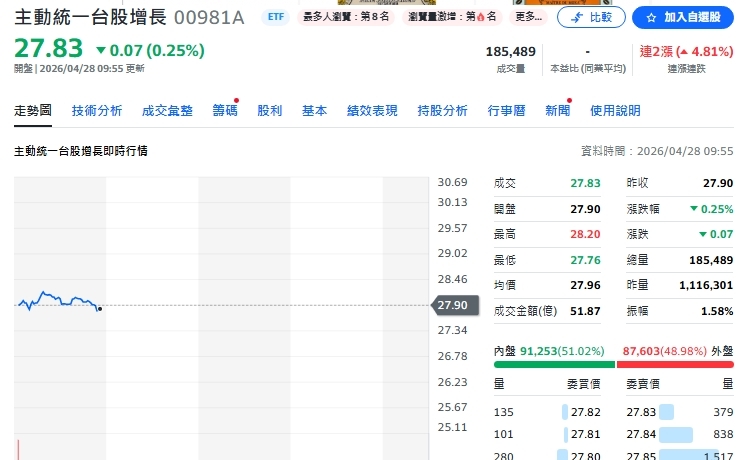This screenshot has width=739, height=460.
Task: Open the 籌碼 tab
Action: coord(225,111)
